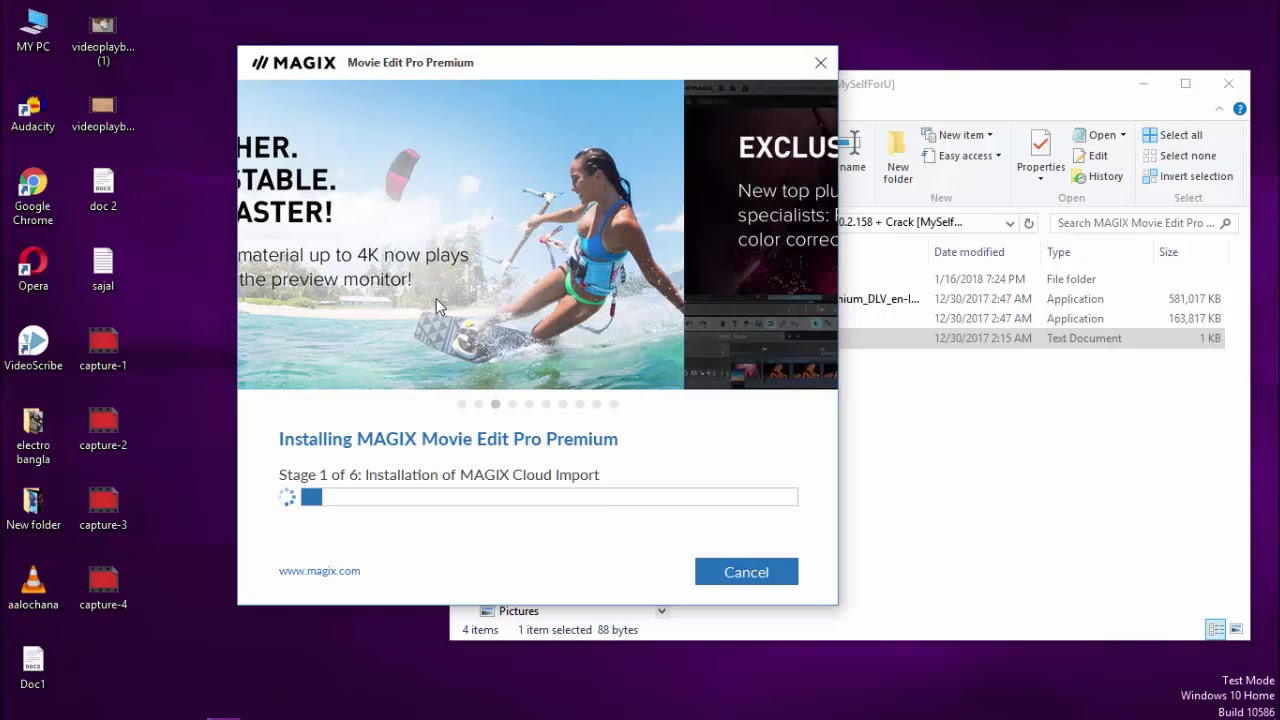Expand the Open dropdown in the ribbon

point(1122,135)
